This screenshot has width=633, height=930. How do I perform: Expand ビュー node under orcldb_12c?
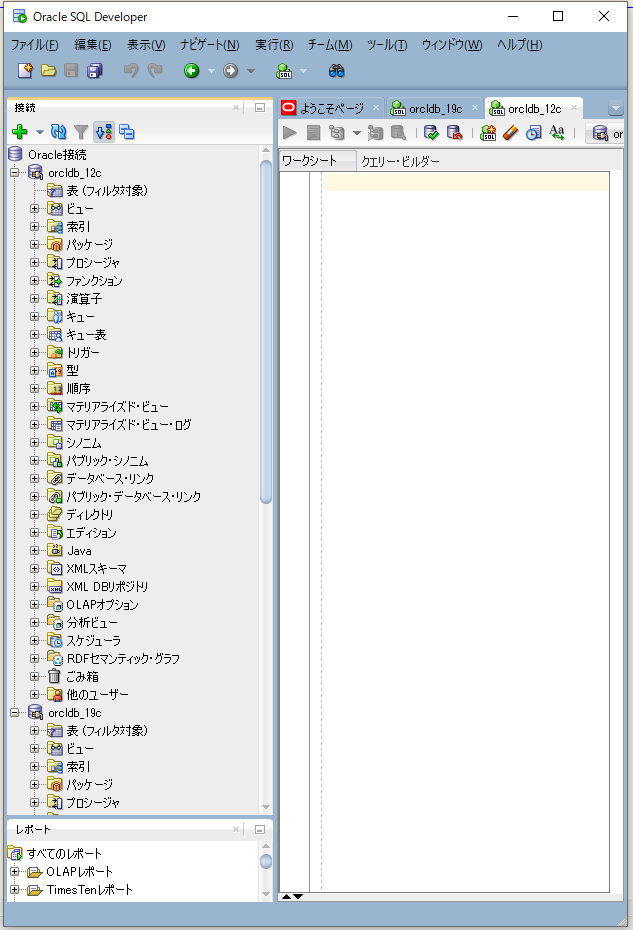(x=34, y=209)
